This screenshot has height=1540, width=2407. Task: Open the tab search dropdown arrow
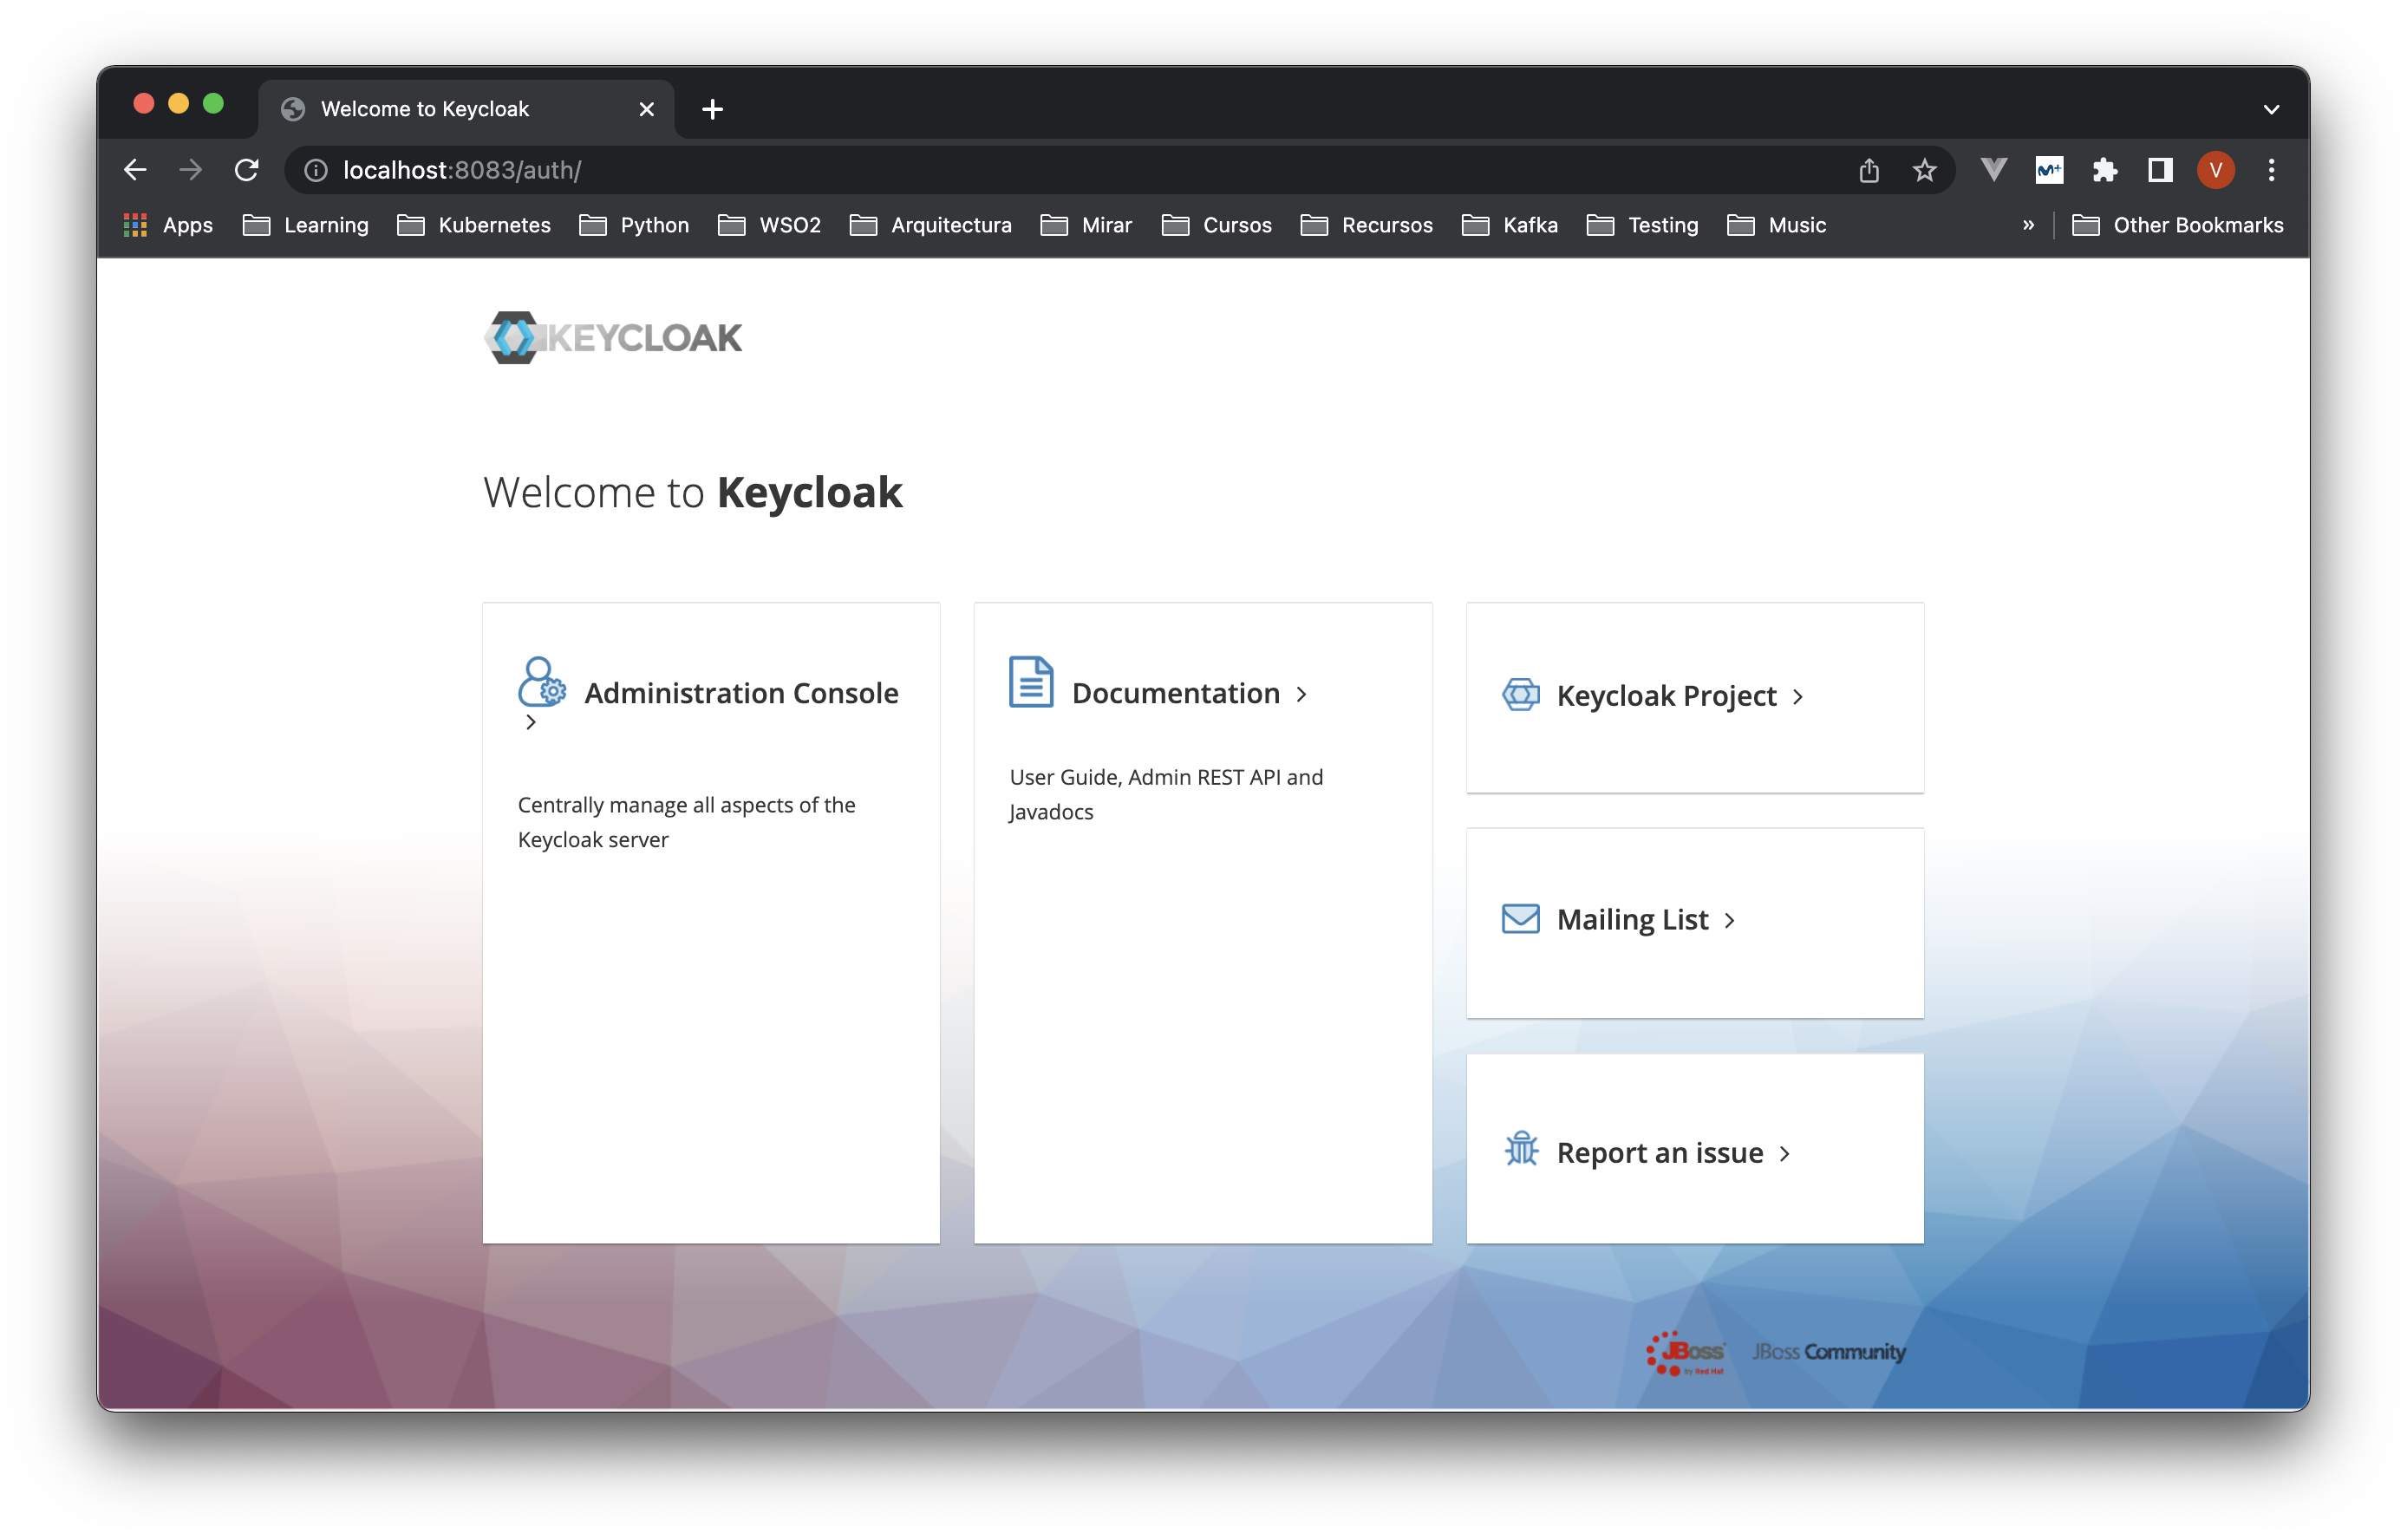coord(2270,110)
